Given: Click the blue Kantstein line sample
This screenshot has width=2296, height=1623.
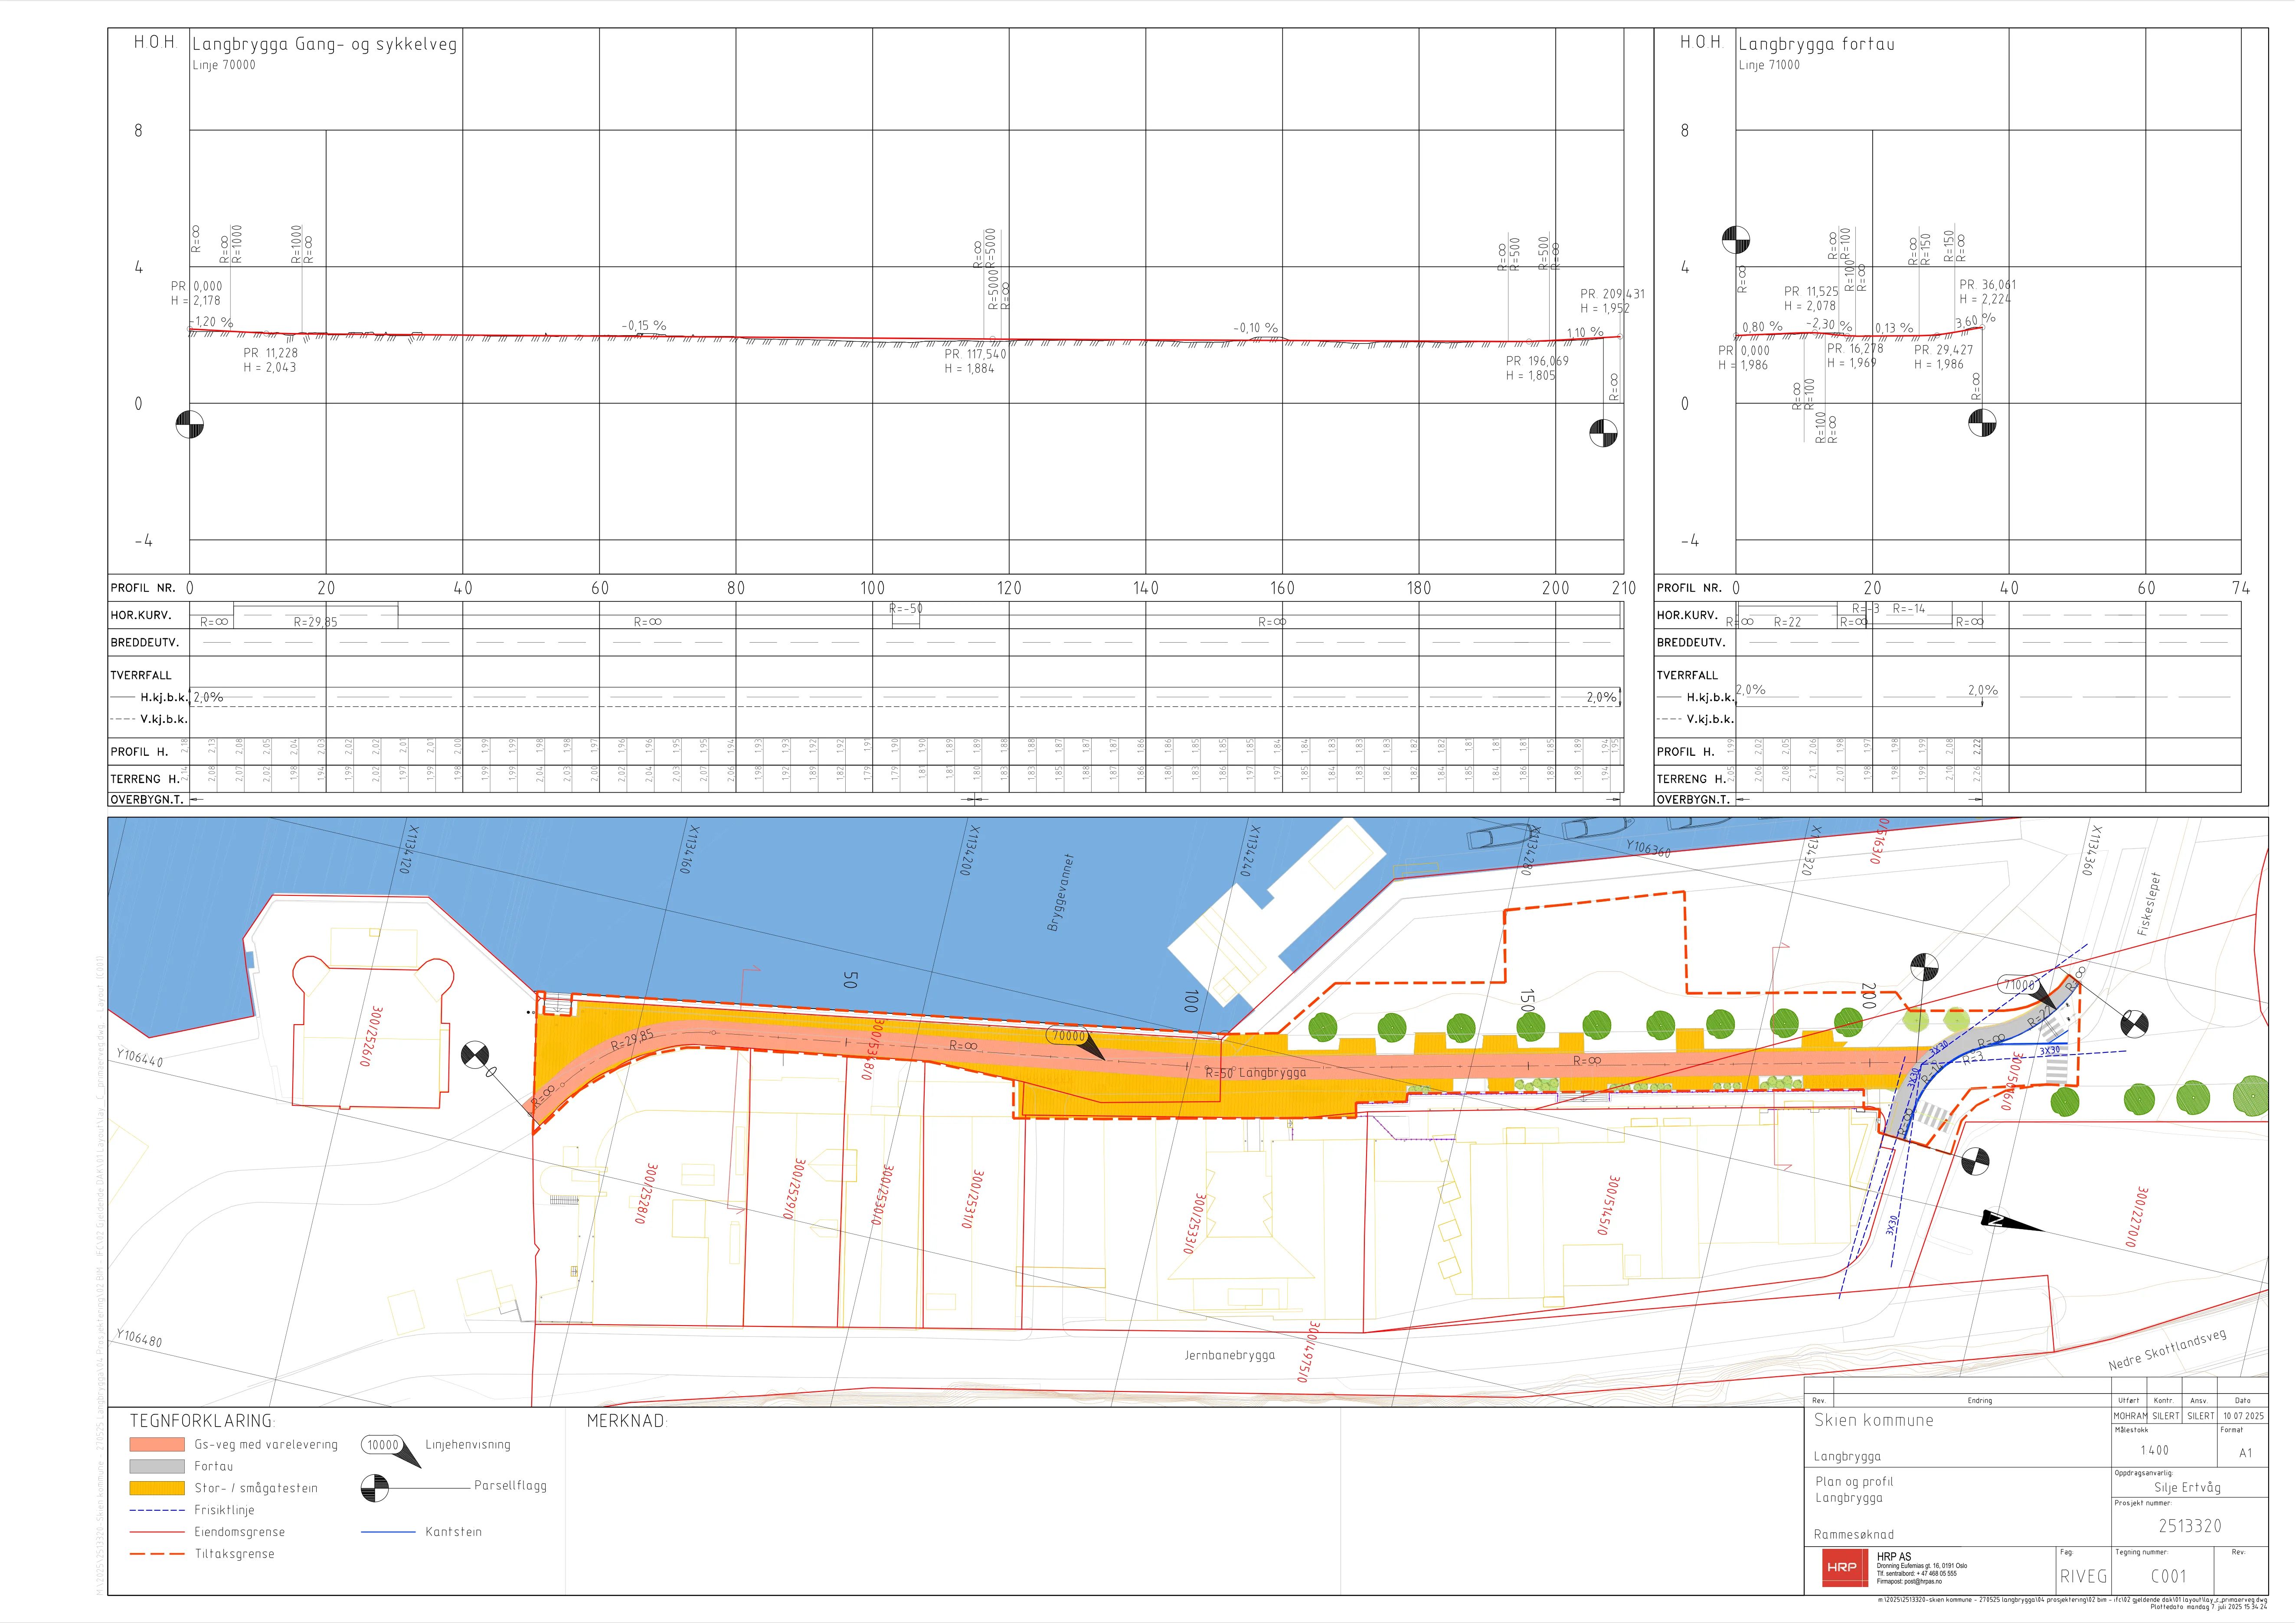Looking at the screenshot, I should tap(388, 1532).
